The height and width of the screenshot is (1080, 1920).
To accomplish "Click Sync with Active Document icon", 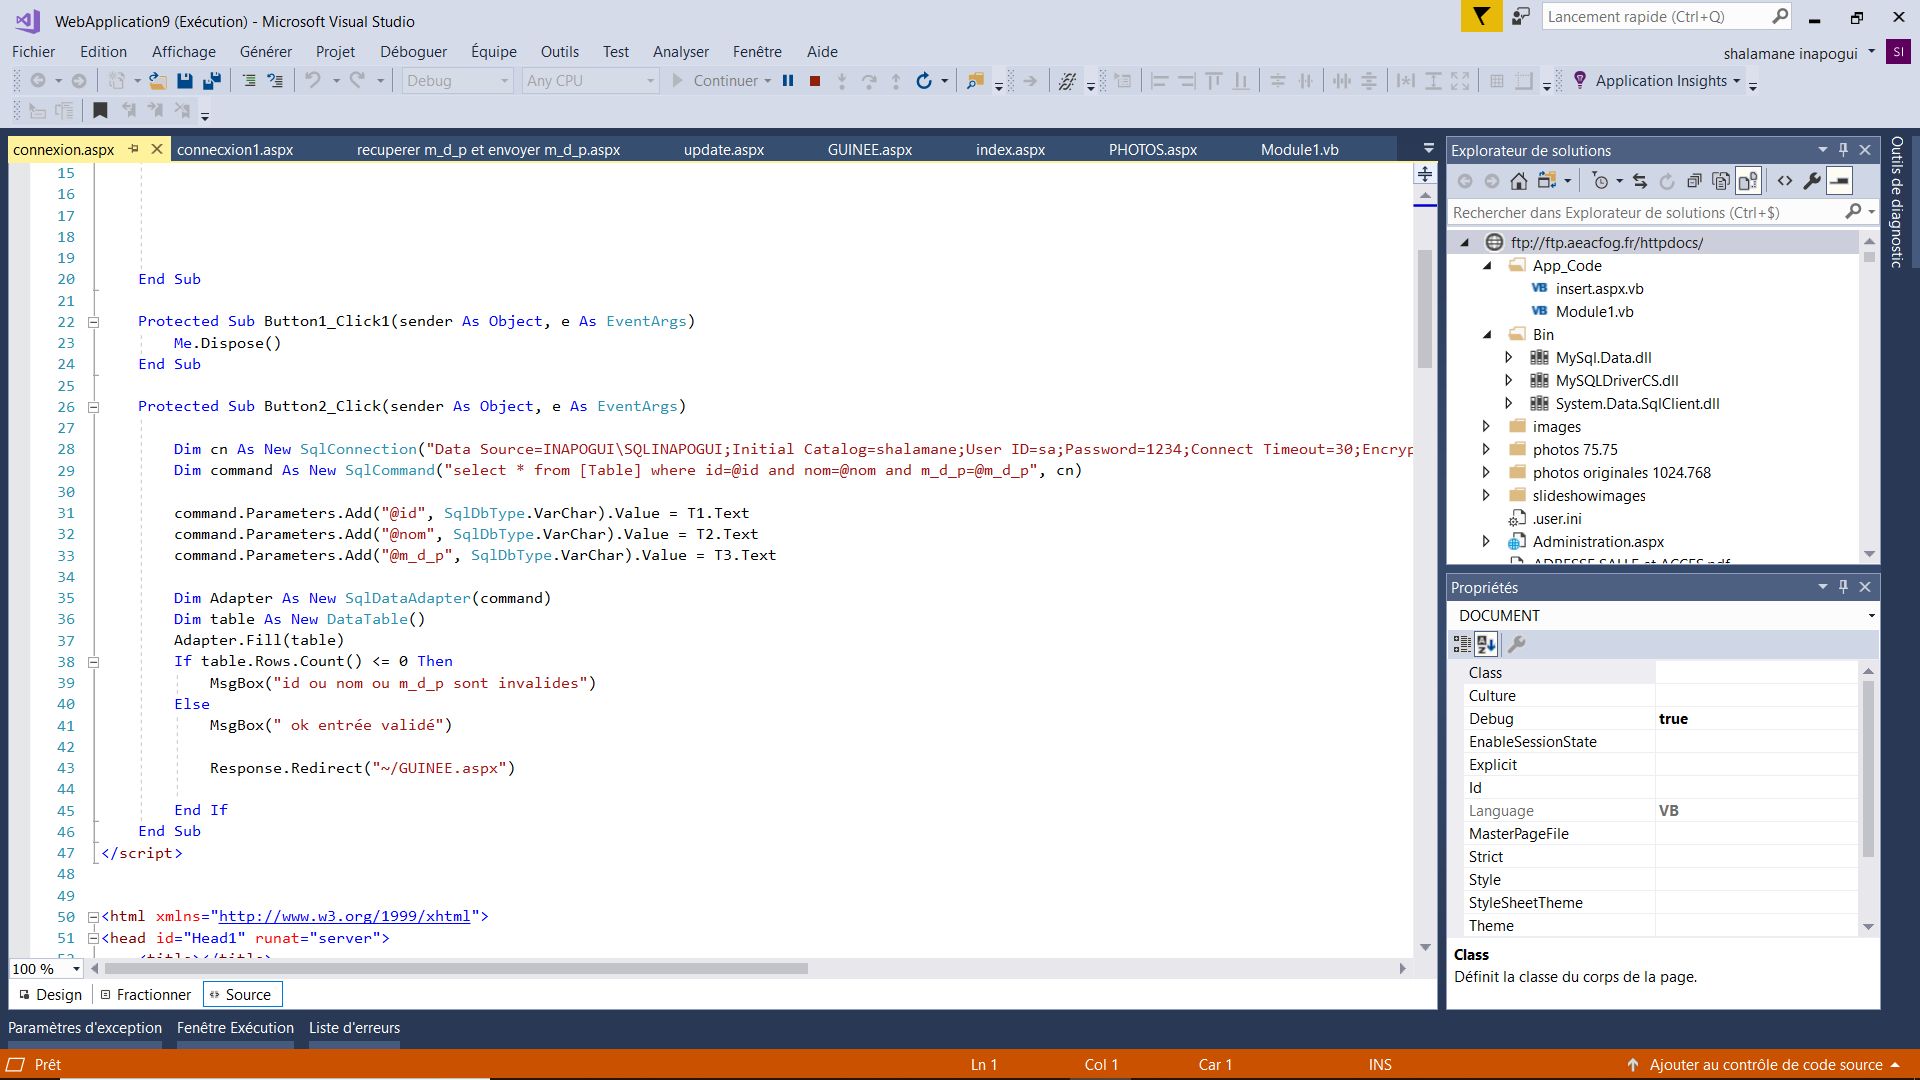I will click(x=1639, y=181).
